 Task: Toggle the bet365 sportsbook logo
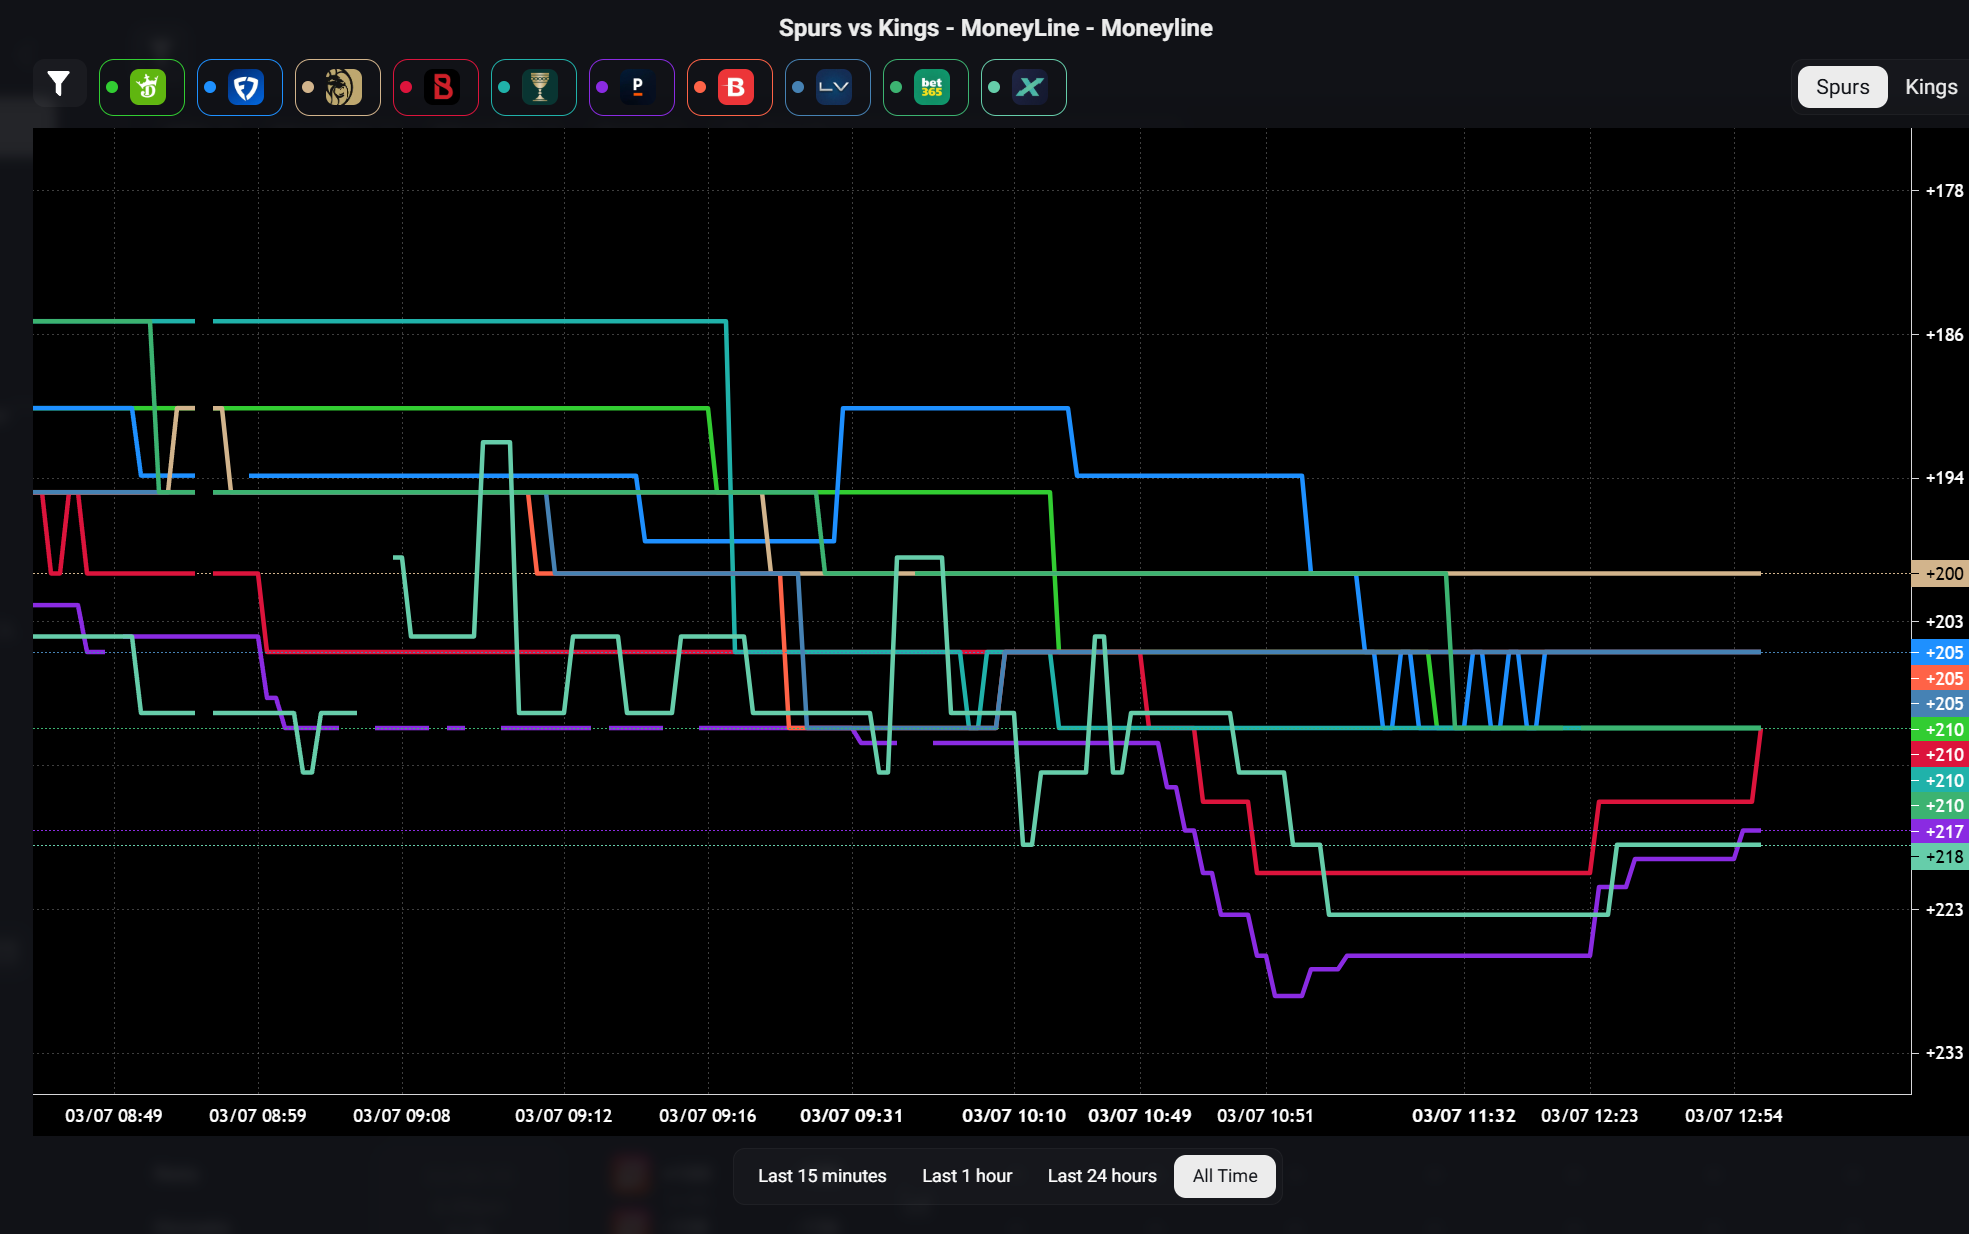(926, 88)
